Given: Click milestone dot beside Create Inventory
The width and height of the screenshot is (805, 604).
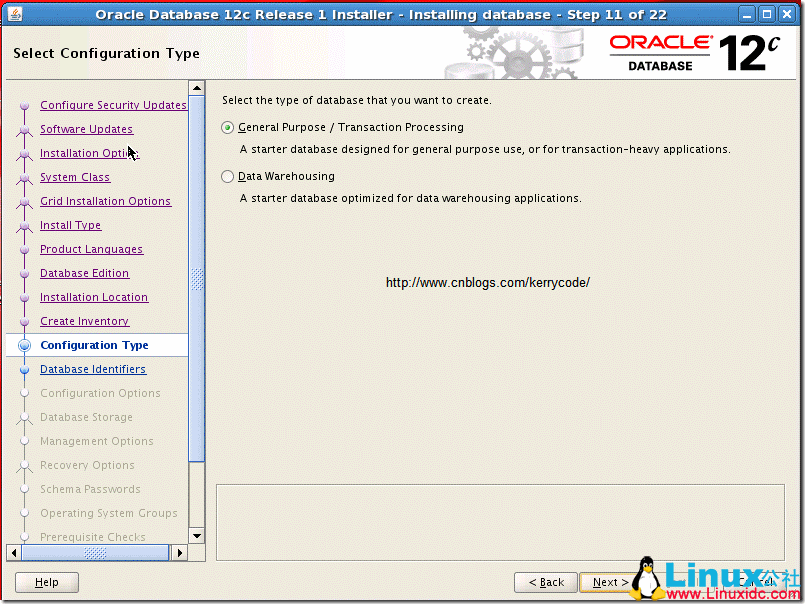Looking at the screenshot, I should [26, 321].
